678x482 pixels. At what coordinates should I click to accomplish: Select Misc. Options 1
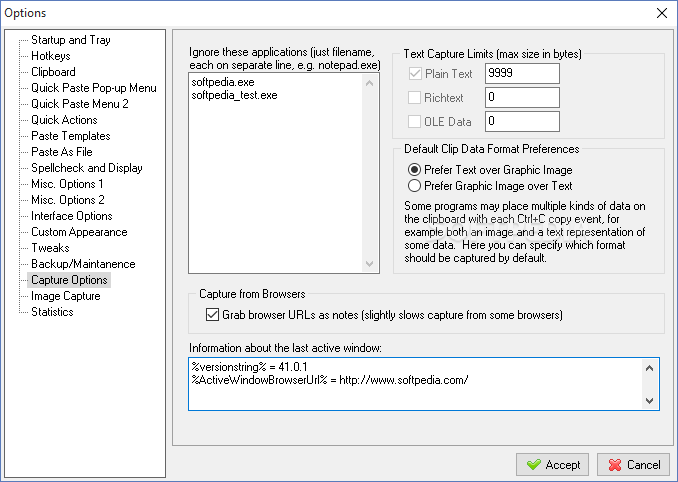[x=67, y=184]
